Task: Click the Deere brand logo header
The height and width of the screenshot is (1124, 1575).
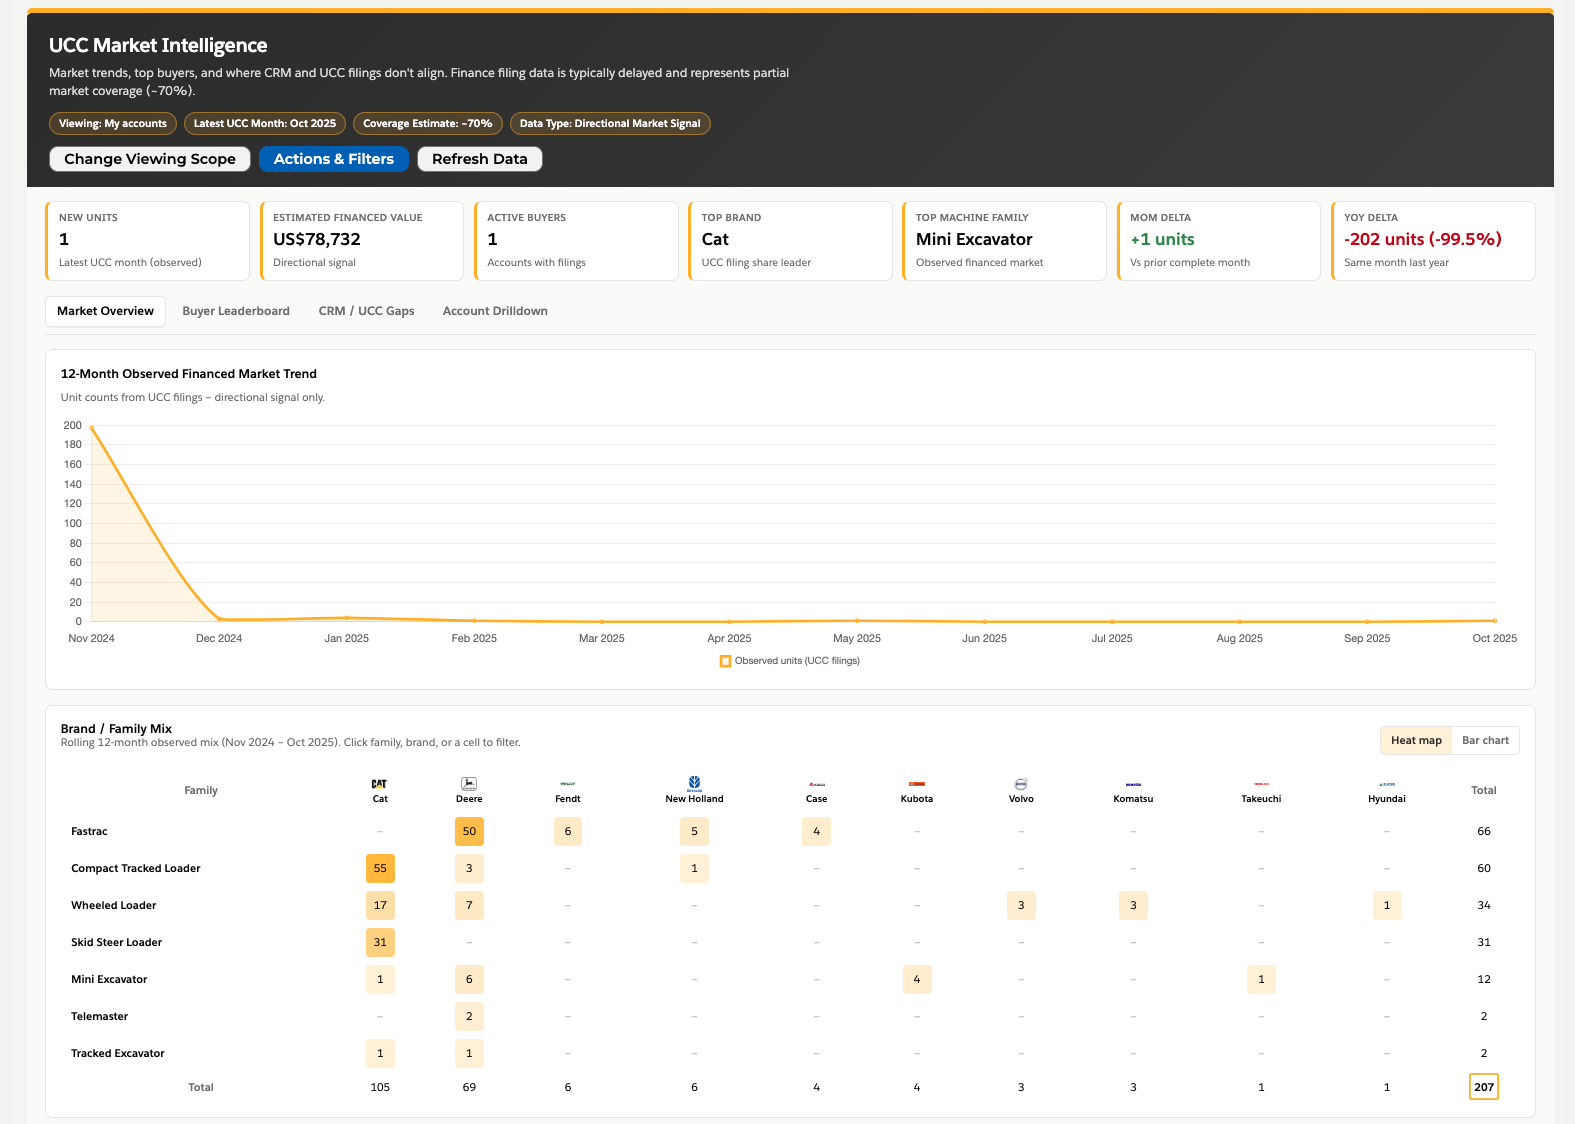Action: tap(469, 790)
